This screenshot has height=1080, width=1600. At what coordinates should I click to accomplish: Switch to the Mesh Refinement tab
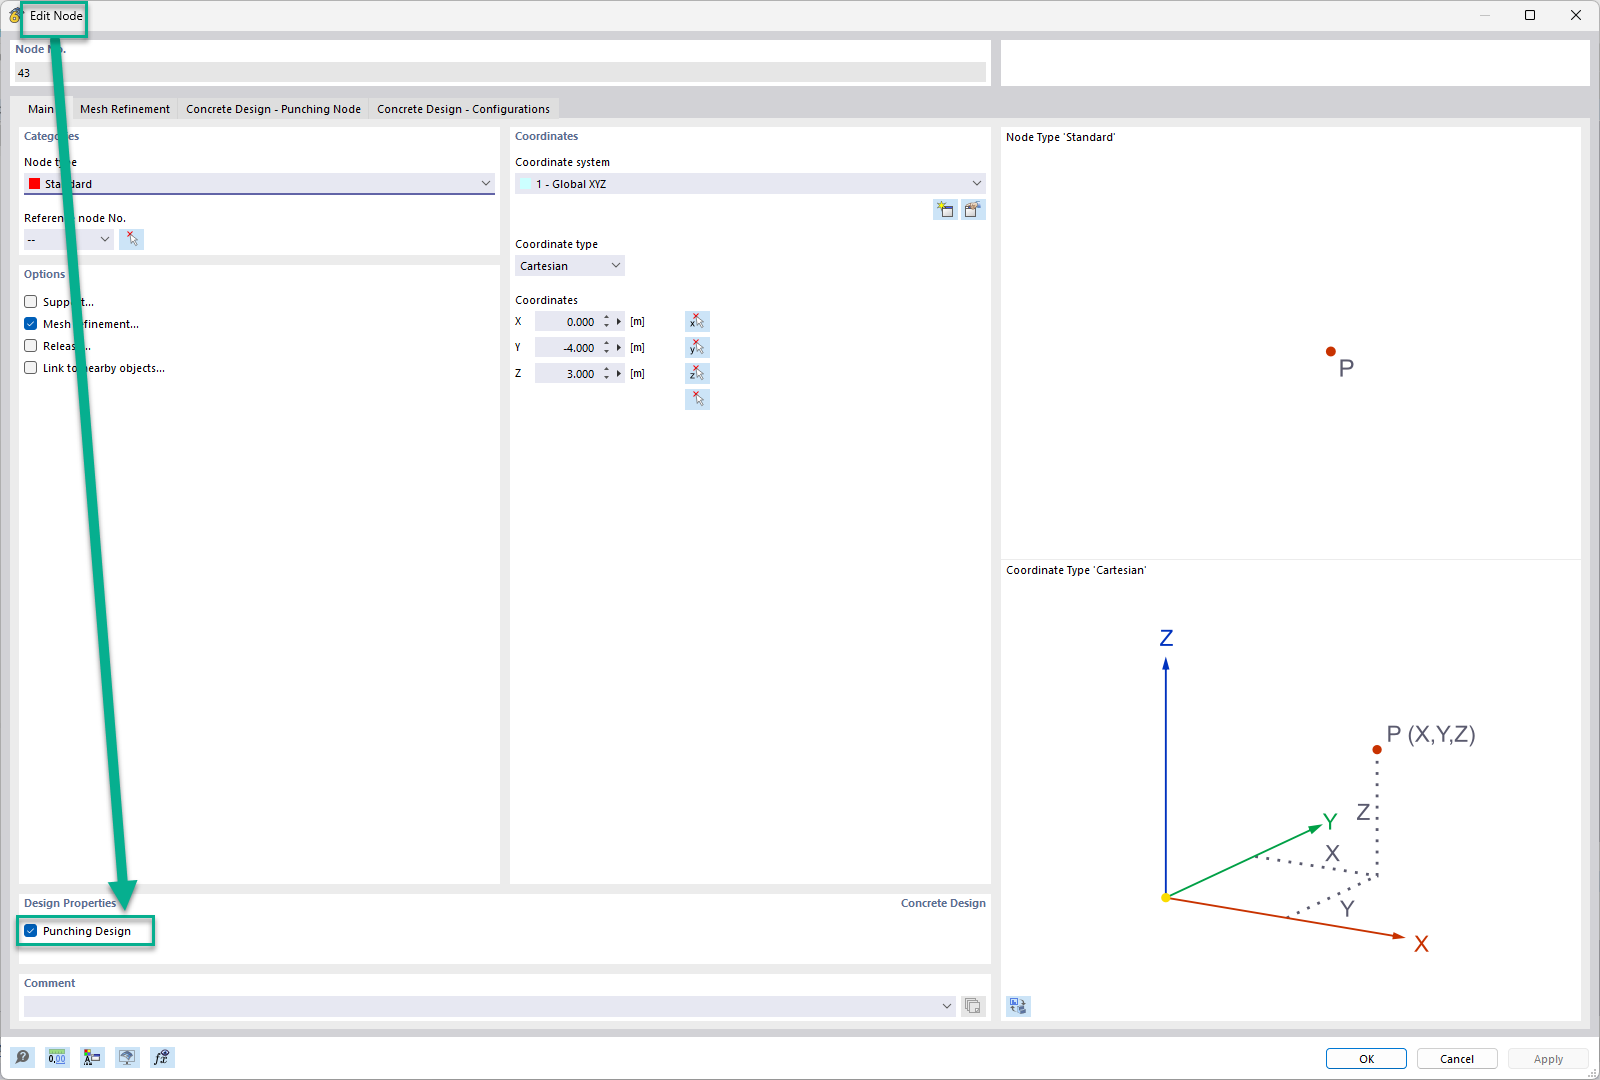click(x=124, y=108)
